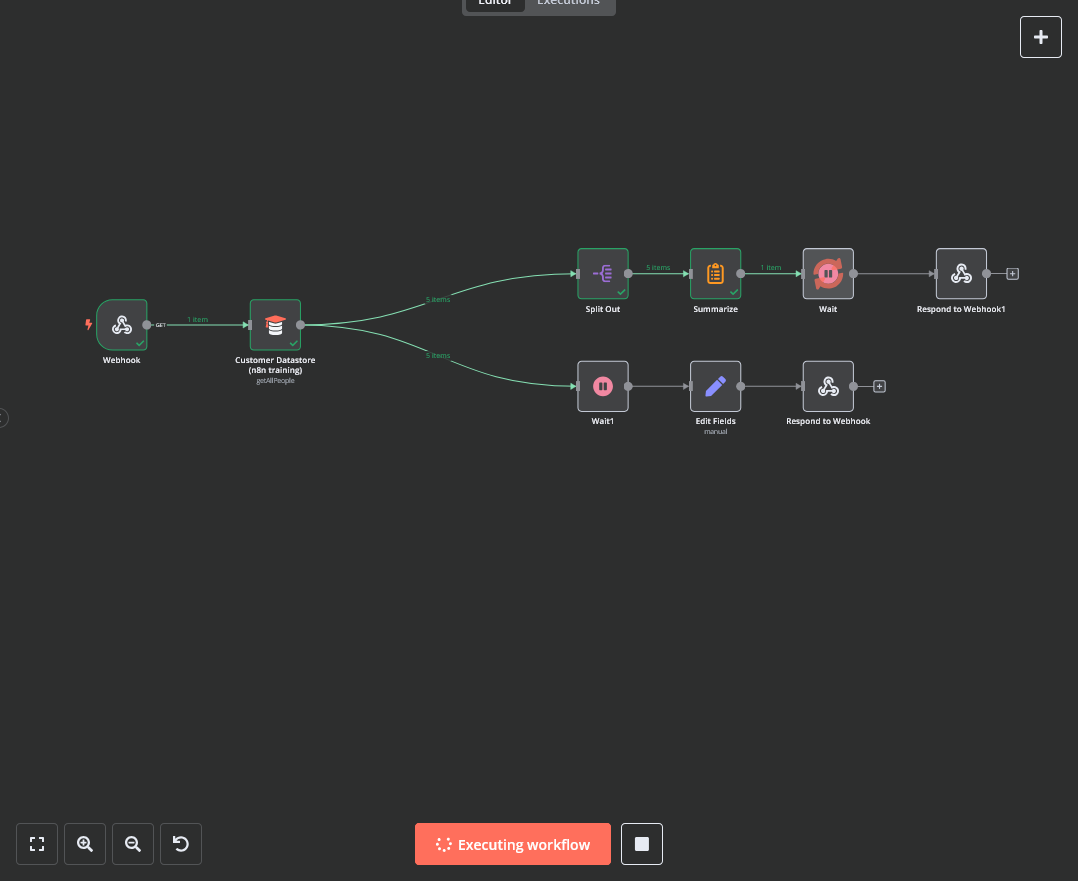Viewport: 1078px width, 881px height.
Task: Open the Split Out node
Action: (602, 273)
